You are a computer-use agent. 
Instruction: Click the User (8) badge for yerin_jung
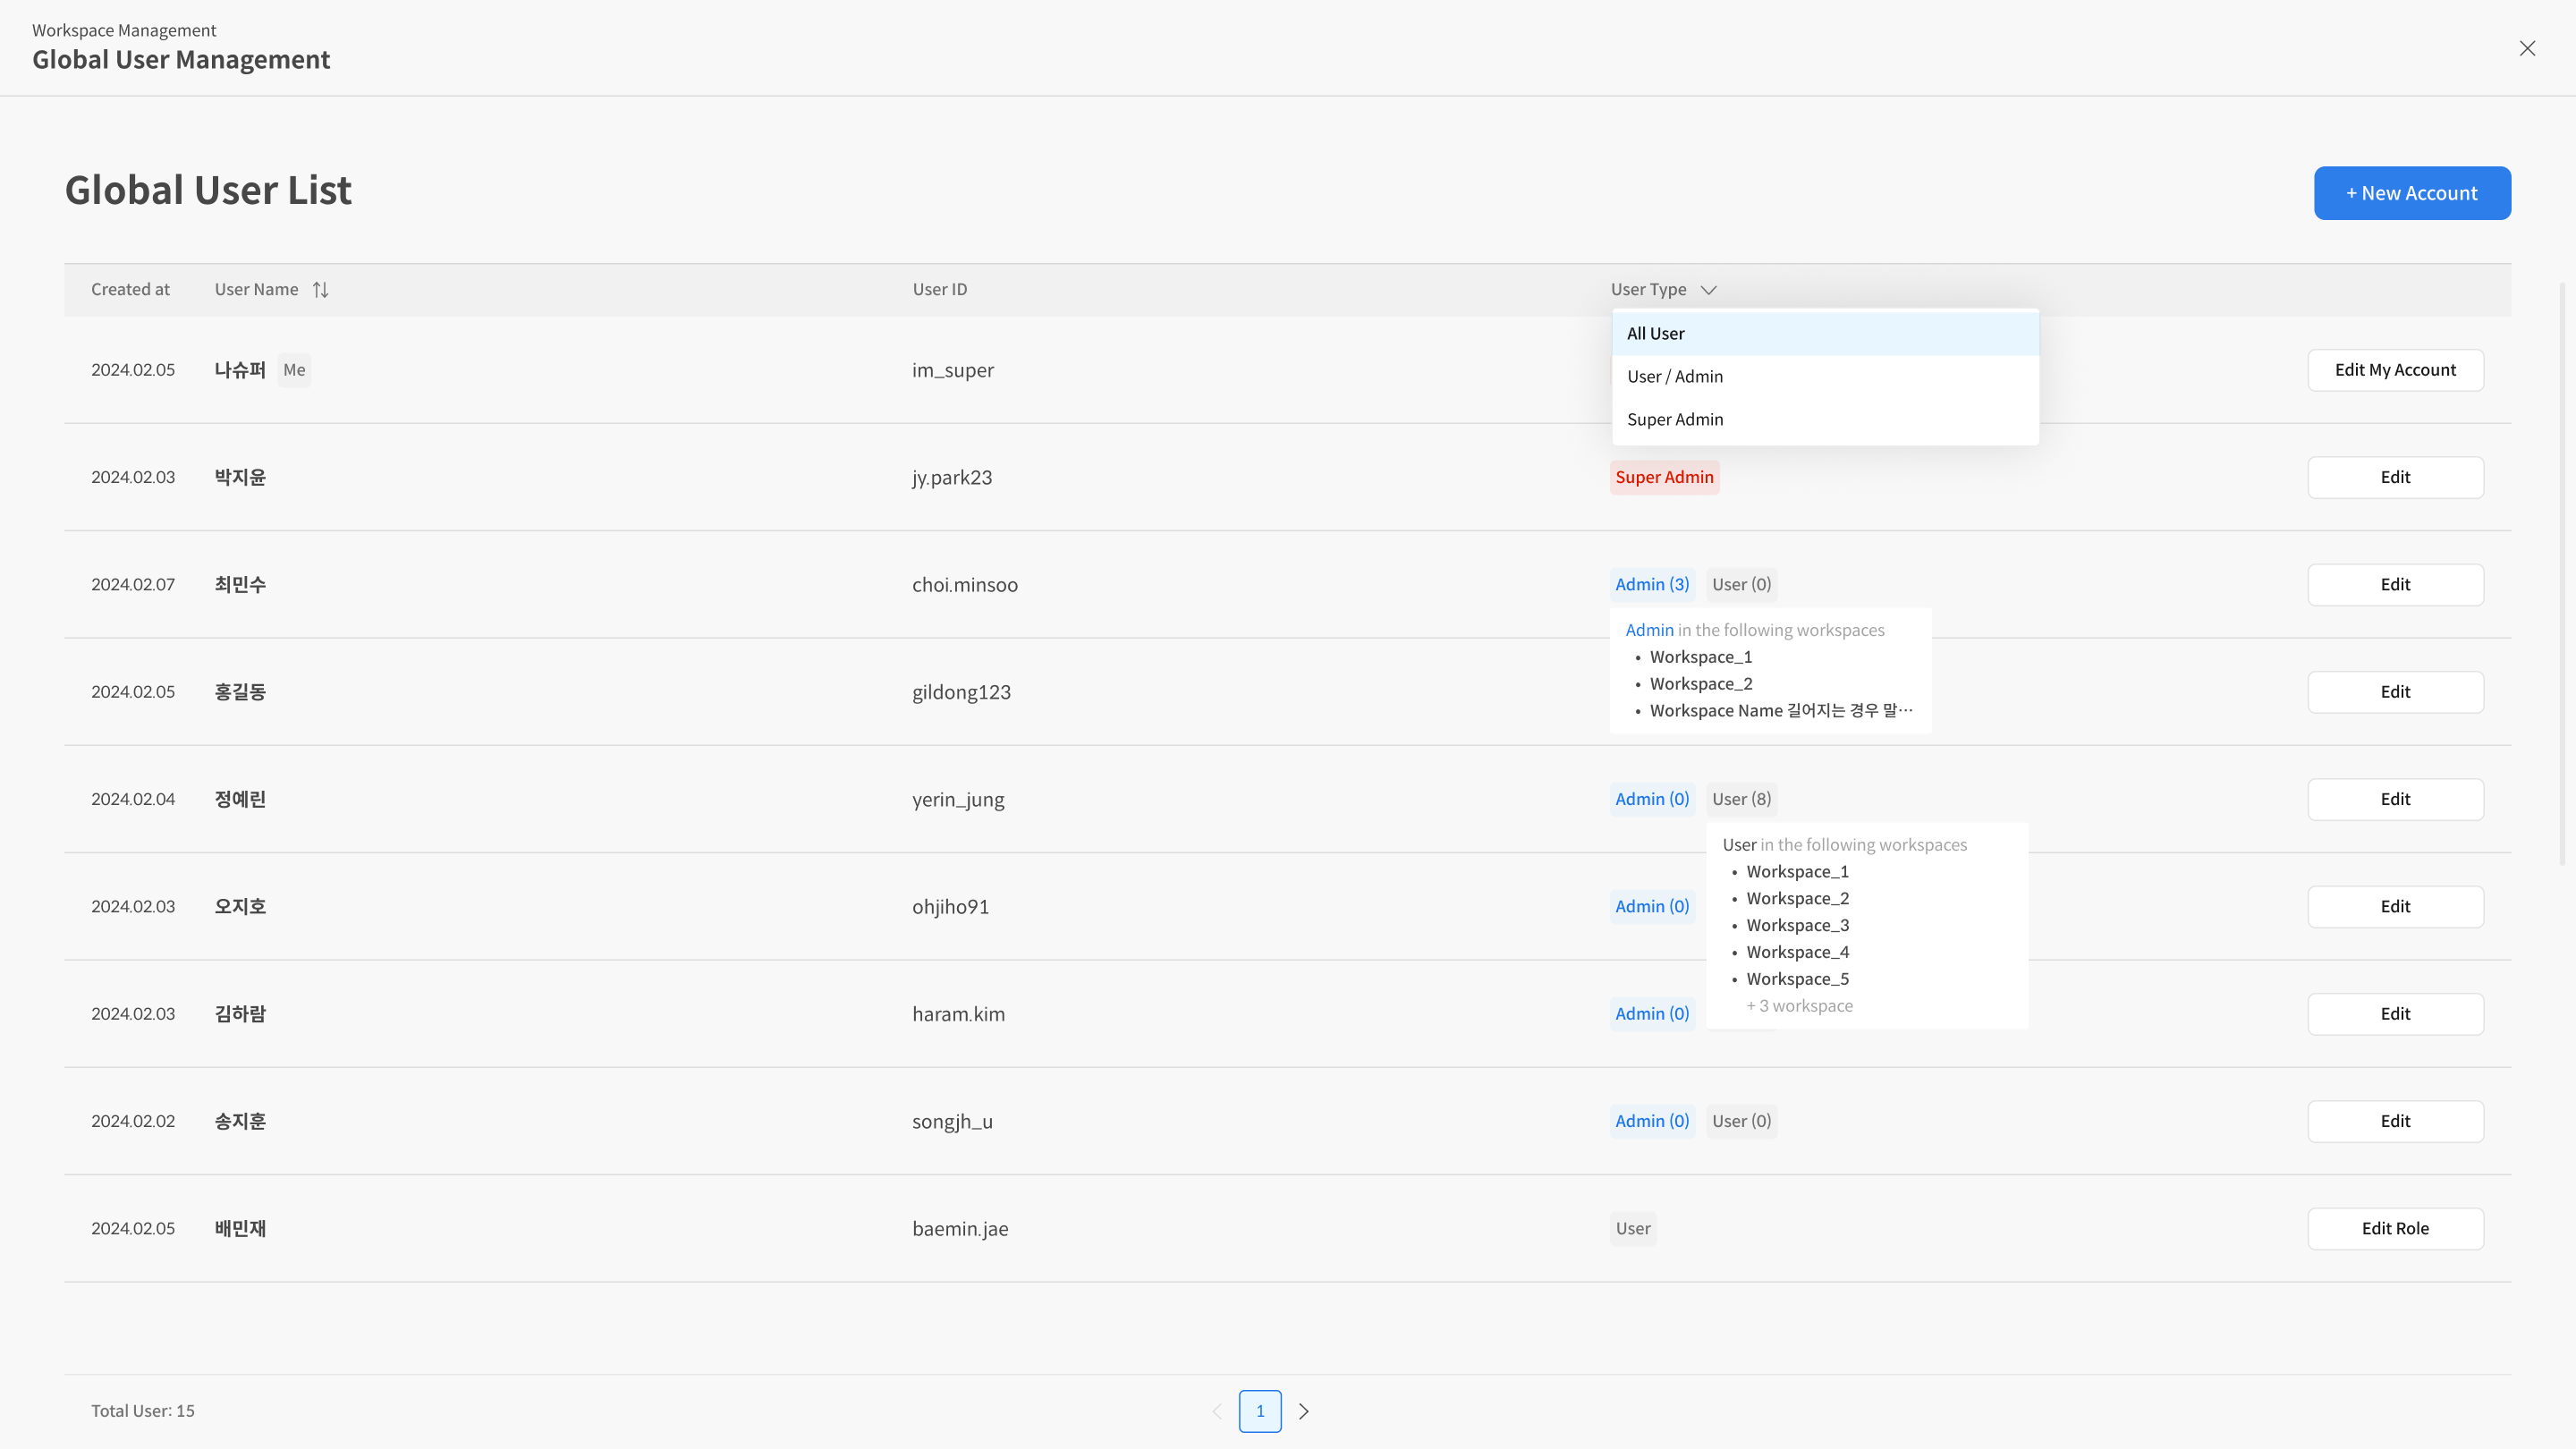1741,799
